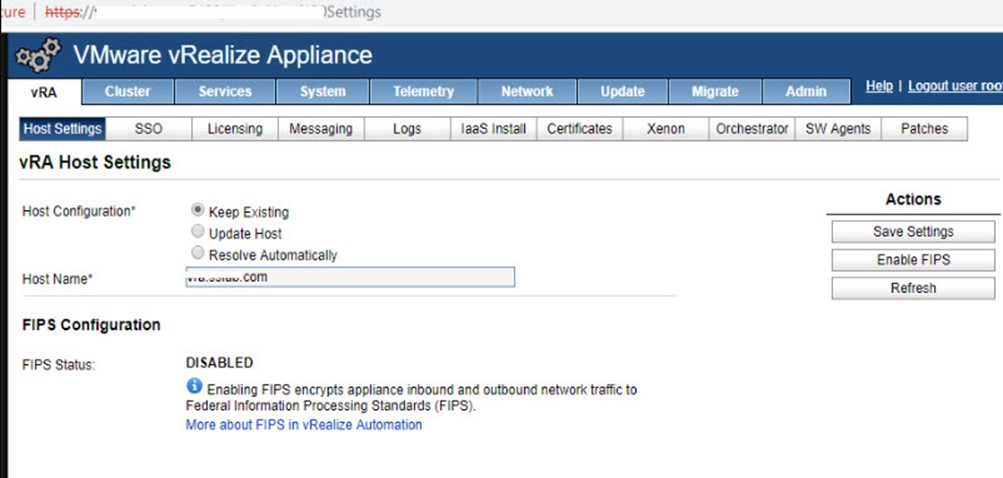Switch to the Network tab

527,92
